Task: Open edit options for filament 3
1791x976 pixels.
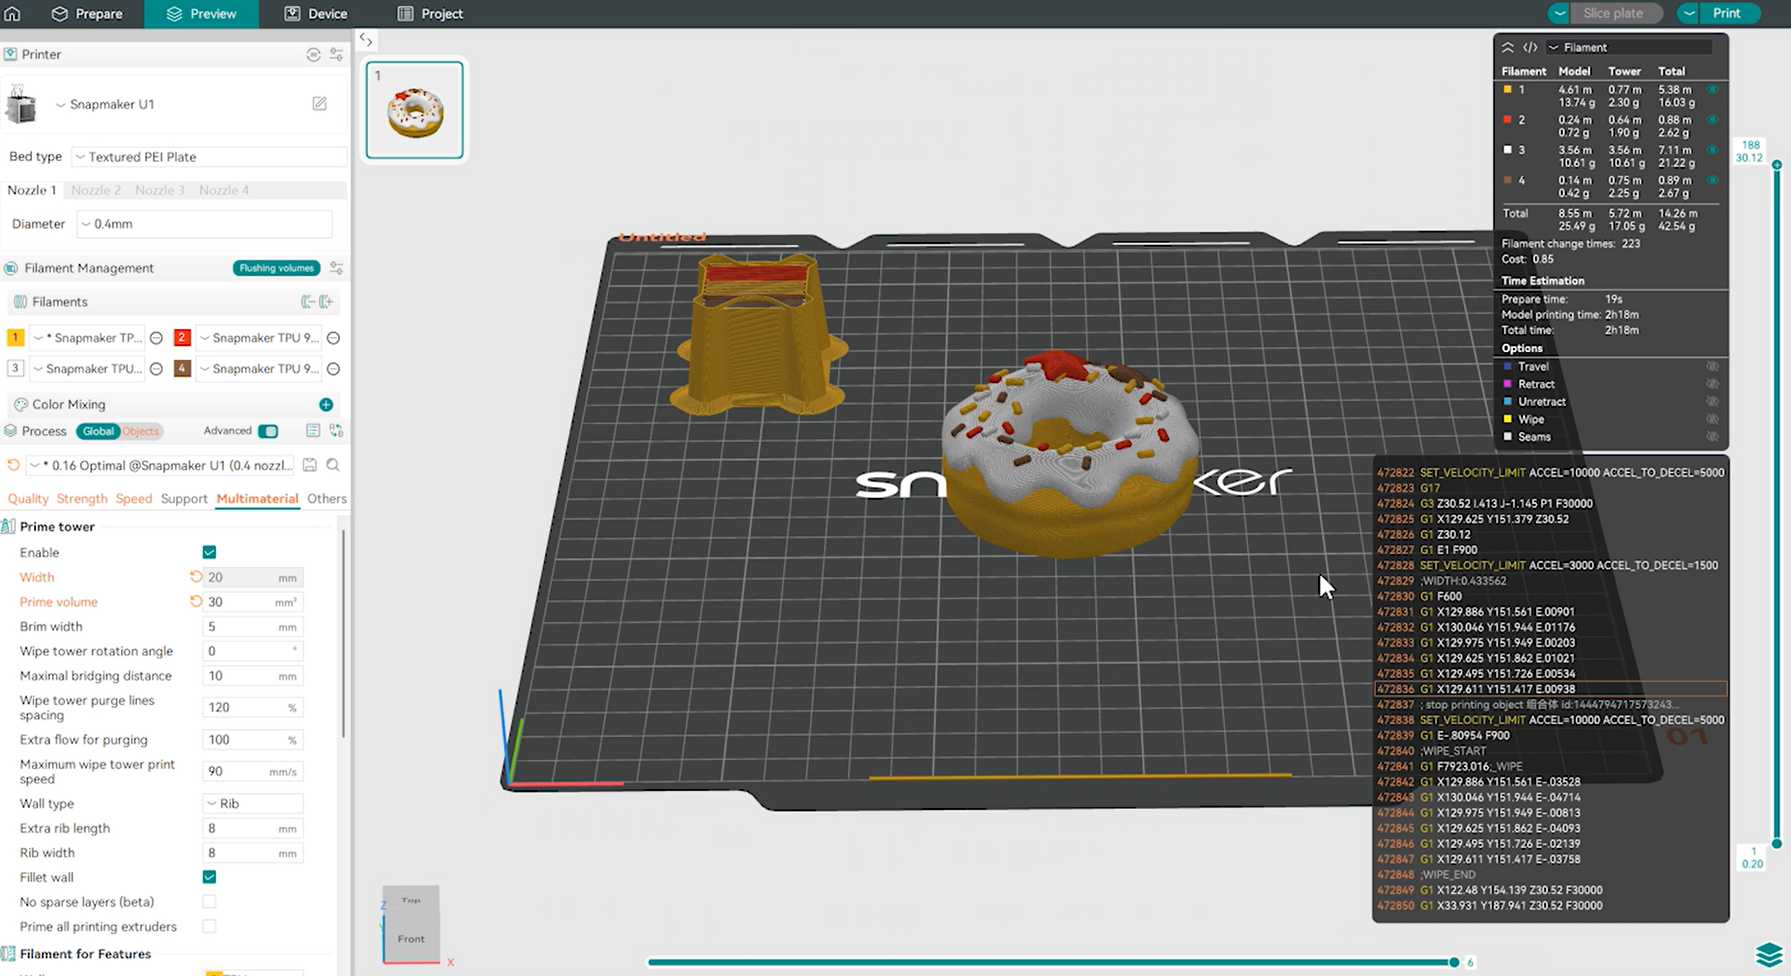Action: tap(156, 369)
